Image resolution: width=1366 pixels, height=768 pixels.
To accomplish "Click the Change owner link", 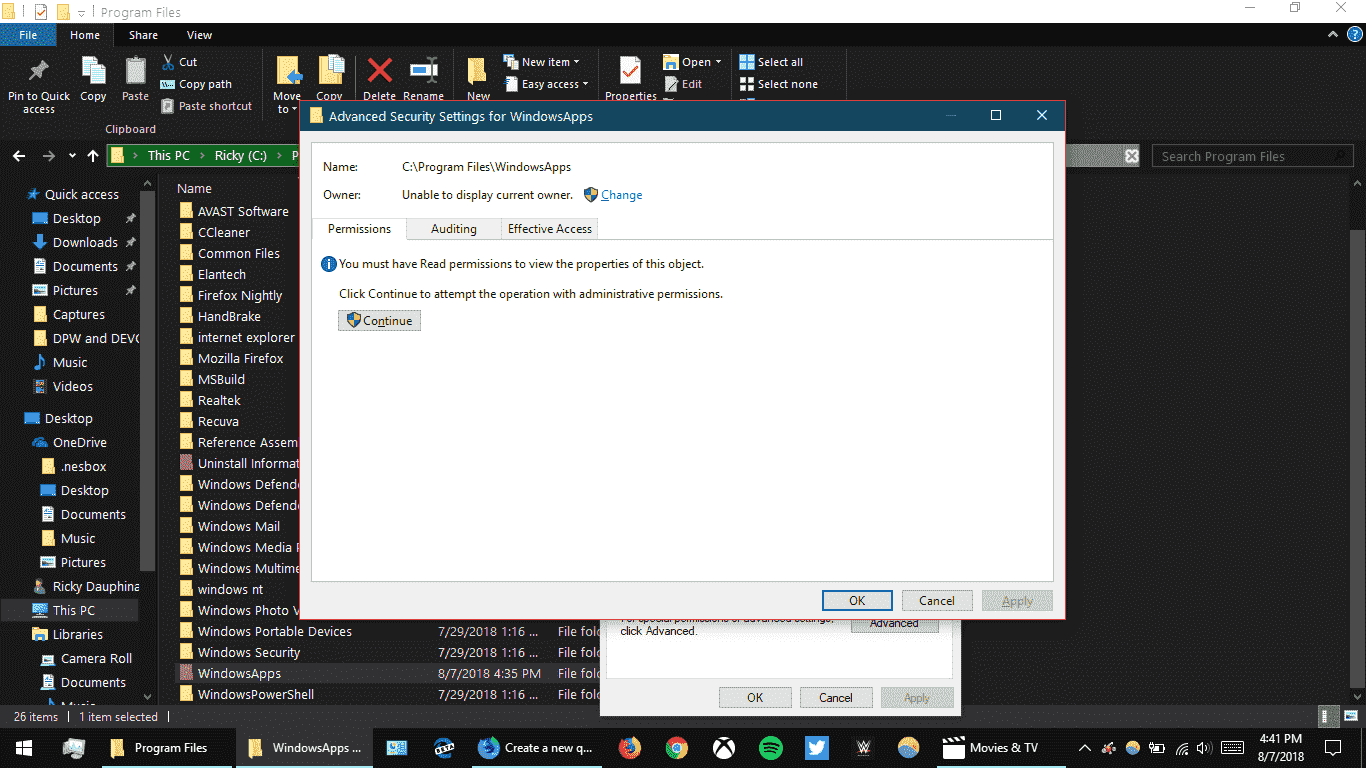I will coord(621,195).
